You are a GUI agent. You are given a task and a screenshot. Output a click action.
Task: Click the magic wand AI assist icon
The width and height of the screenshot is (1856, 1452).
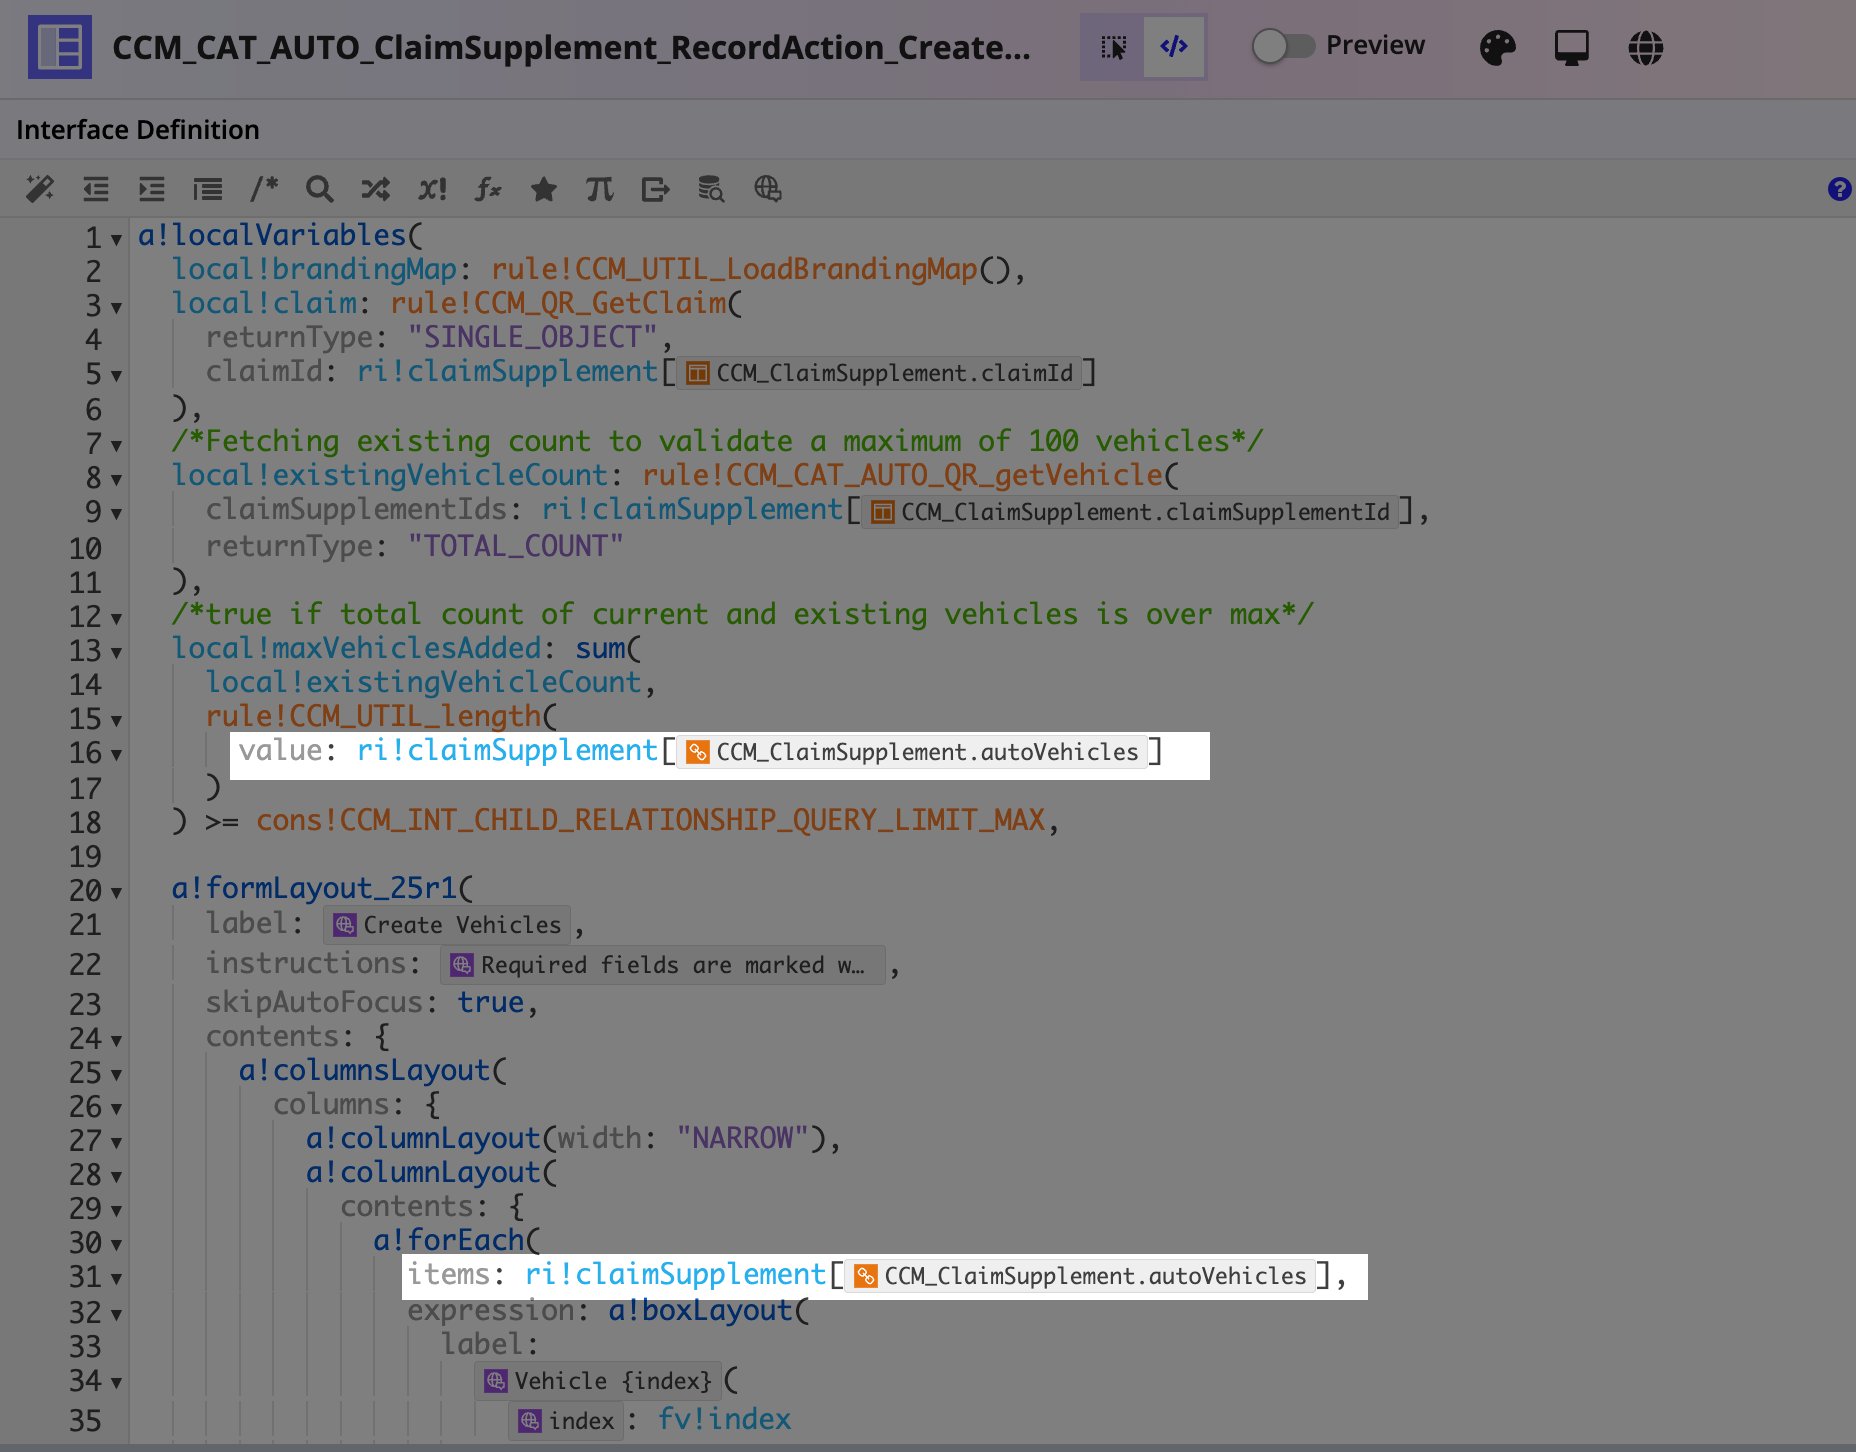(40, 189)
